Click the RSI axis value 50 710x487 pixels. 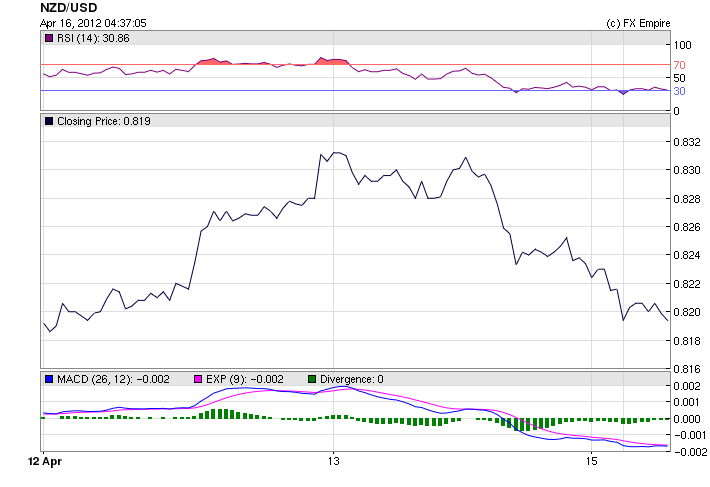click(x=679, y=78)
